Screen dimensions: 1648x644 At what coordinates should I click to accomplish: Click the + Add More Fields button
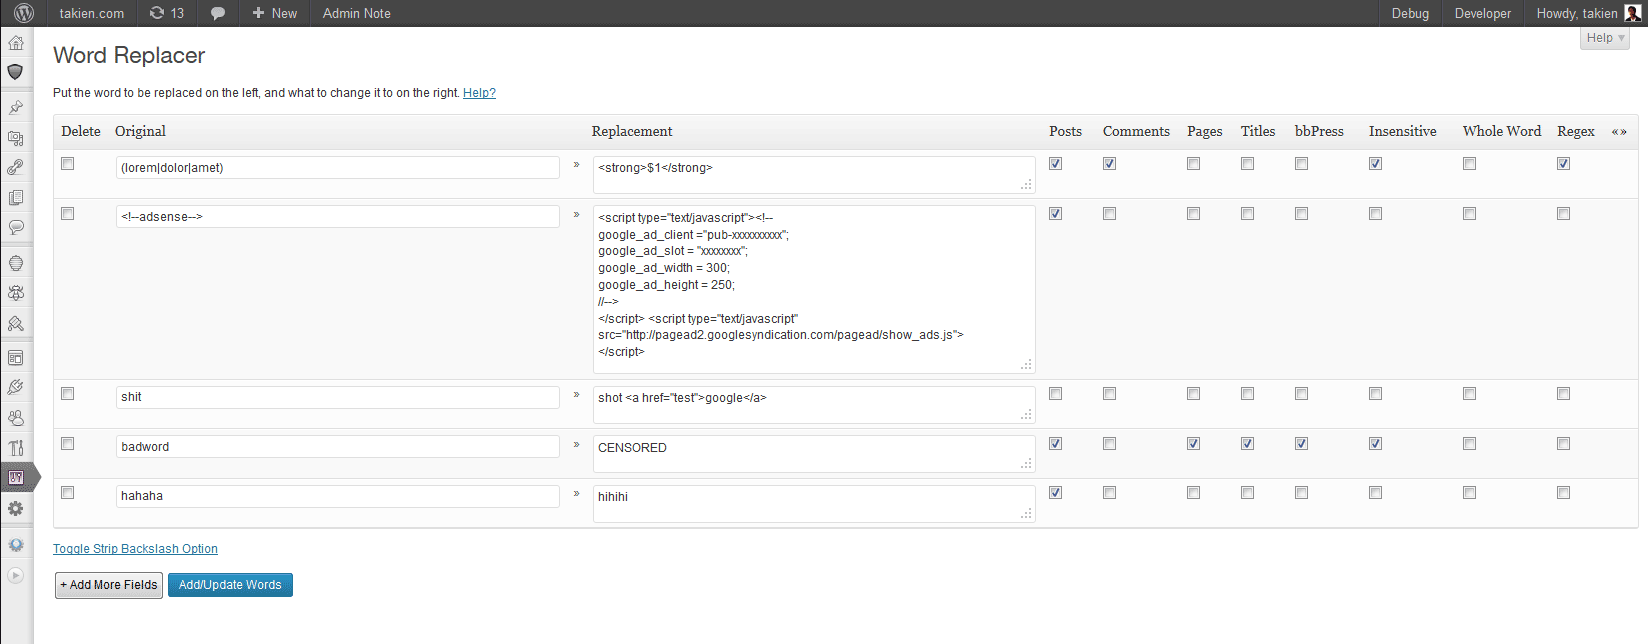[x=109, y=585]
